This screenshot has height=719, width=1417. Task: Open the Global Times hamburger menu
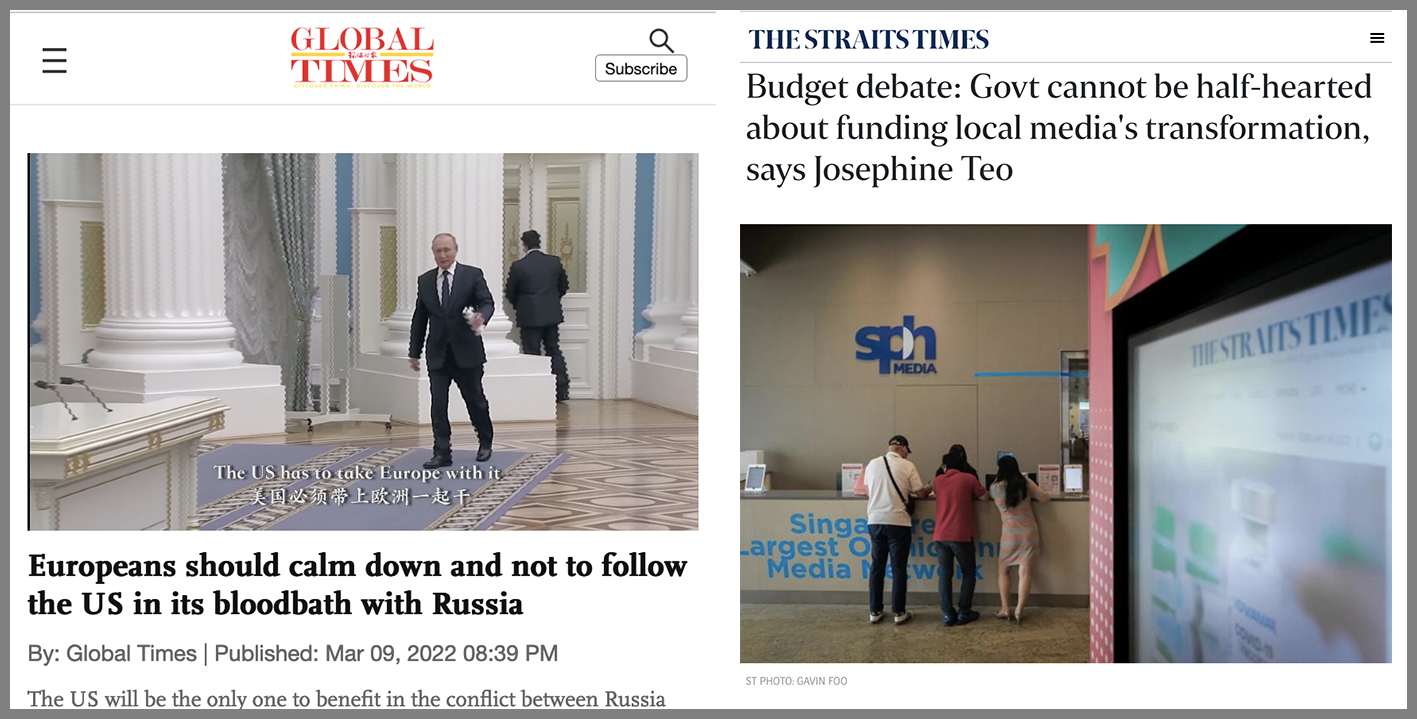click(54, 61)
